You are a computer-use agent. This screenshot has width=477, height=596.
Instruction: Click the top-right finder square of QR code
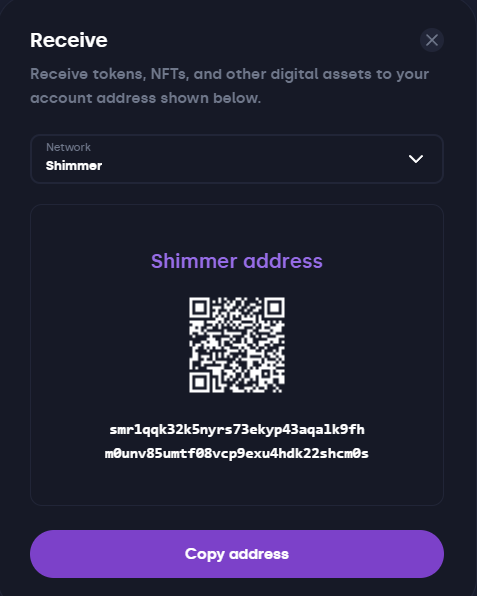coord(274,308)
